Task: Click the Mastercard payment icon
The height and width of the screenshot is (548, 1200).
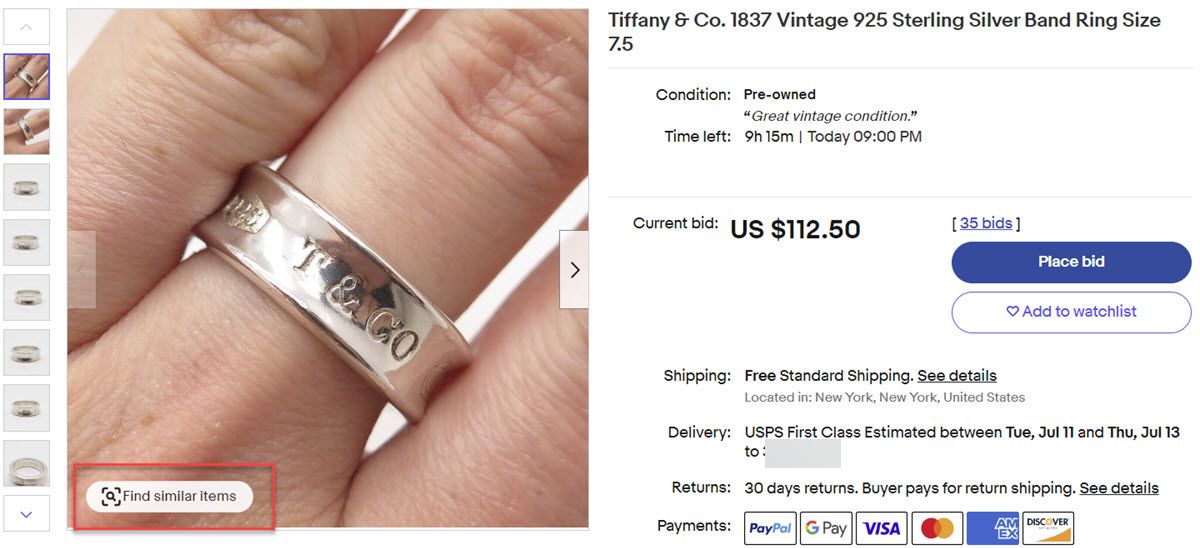Action: pyautogui.click(x=937, y=528)
